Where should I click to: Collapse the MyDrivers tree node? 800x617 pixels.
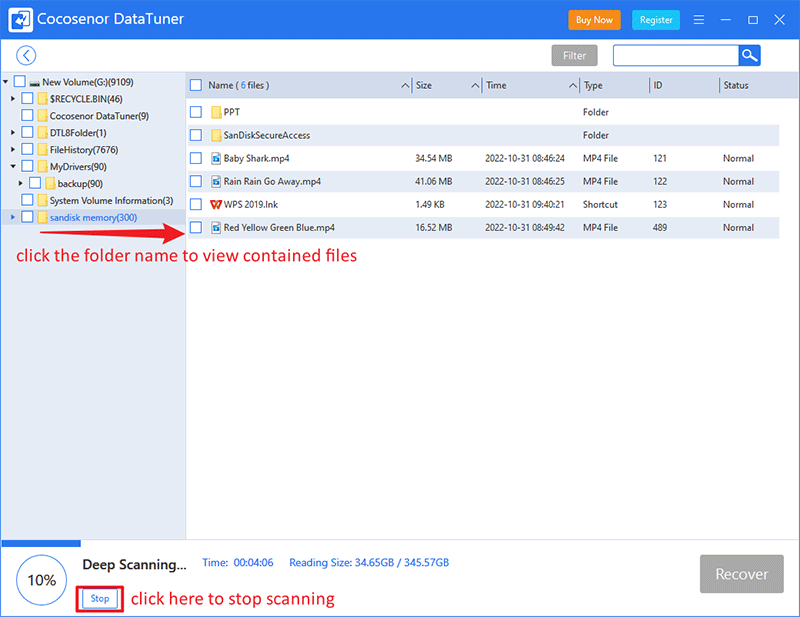13,166
